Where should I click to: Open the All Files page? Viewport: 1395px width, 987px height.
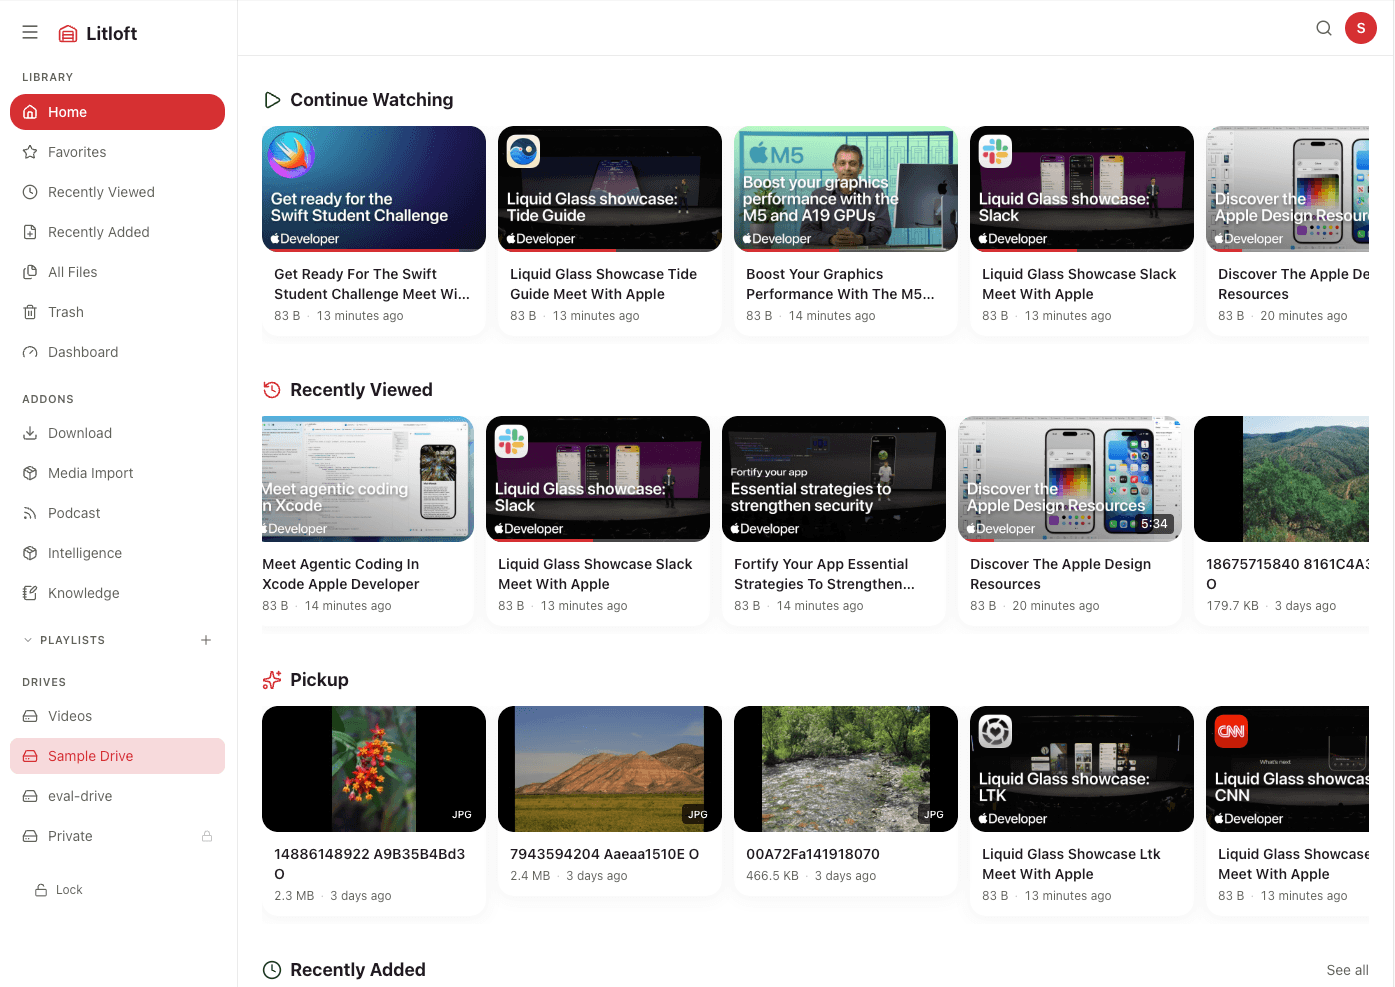117,272
